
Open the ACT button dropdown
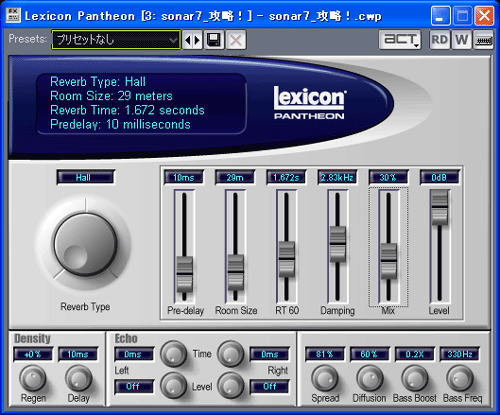tap(400, 40)
